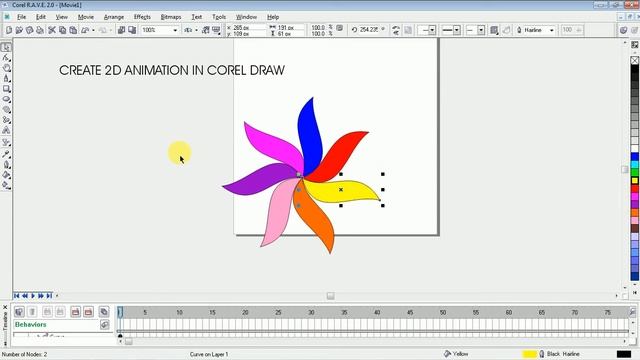Viewport: 640px width, 360px height.
Task: Click the Copy icon in toolbar
Action: pyautogui.click(x=62, y=30)
